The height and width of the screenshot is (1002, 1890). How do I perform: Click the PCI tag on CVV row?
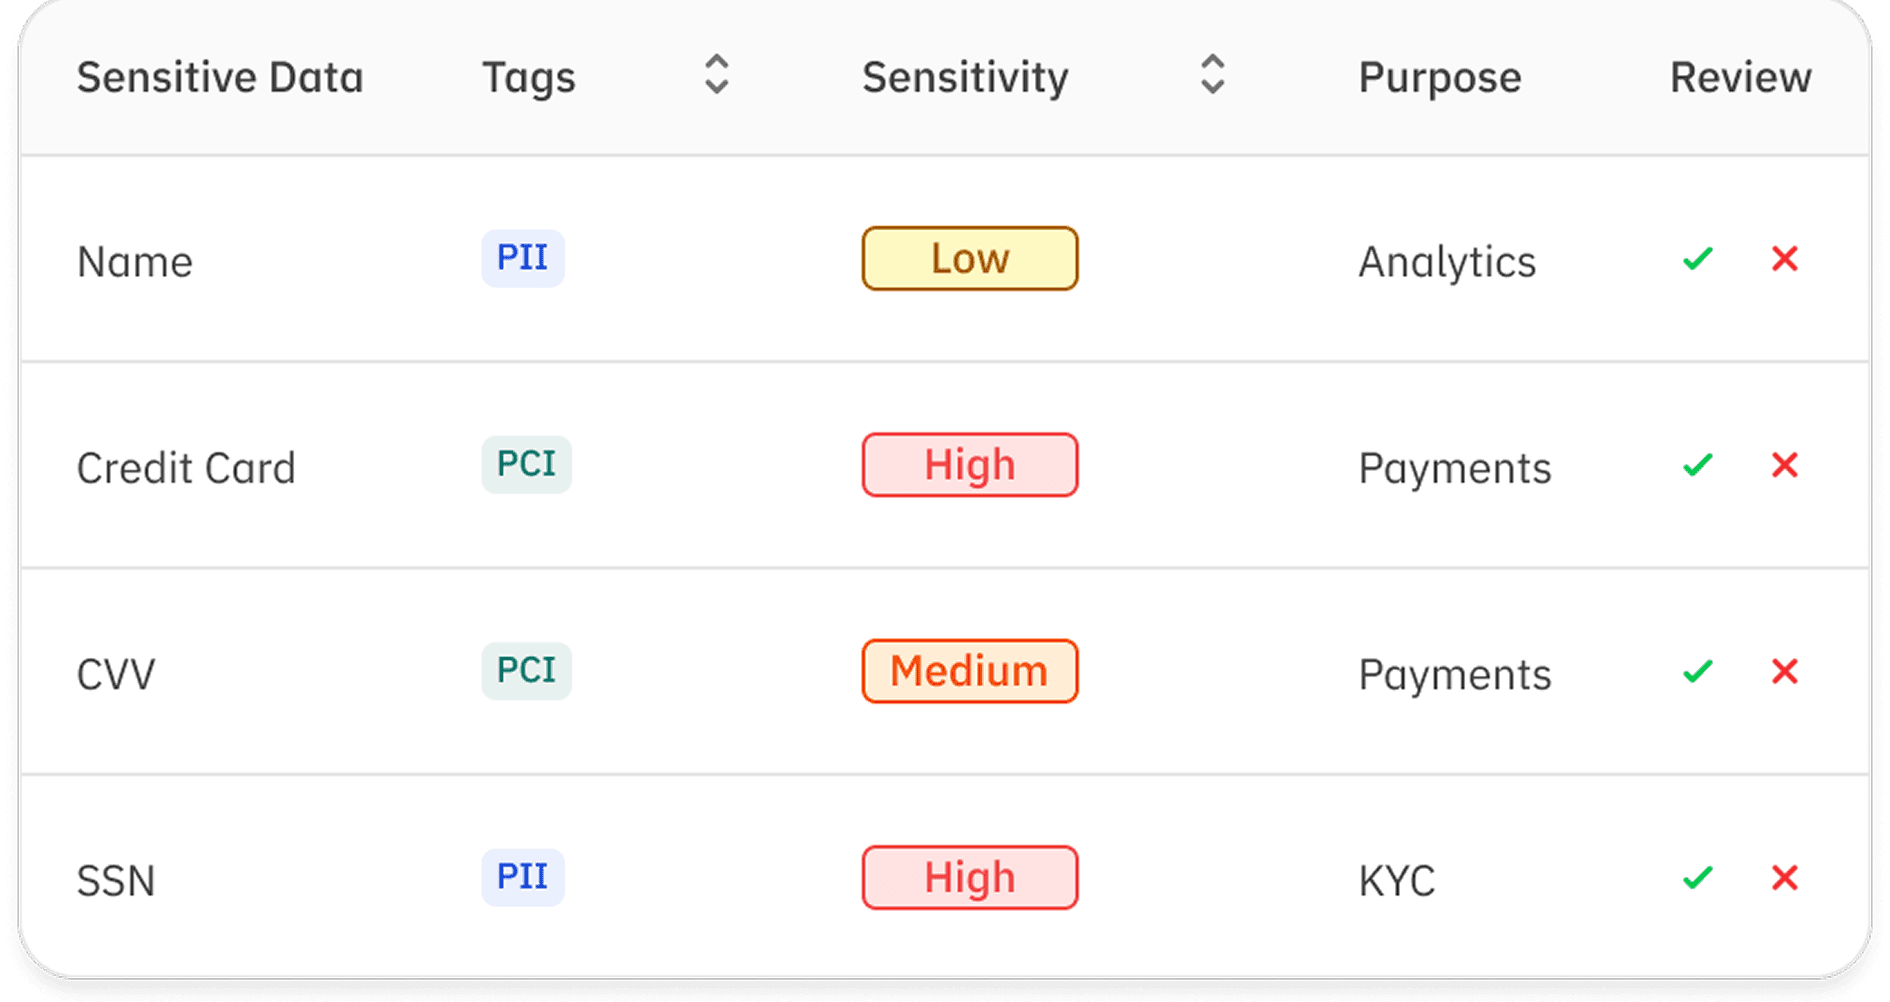click(x=526, y=670)
